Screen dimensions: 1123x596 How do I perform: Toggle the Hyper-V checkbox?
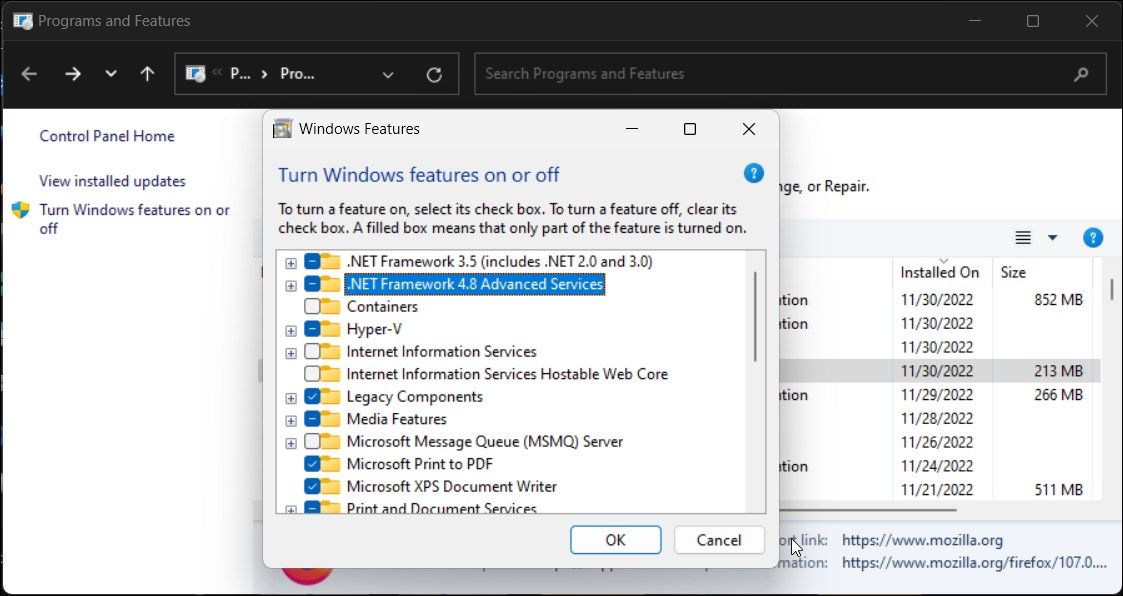click(x=312, y=330)
